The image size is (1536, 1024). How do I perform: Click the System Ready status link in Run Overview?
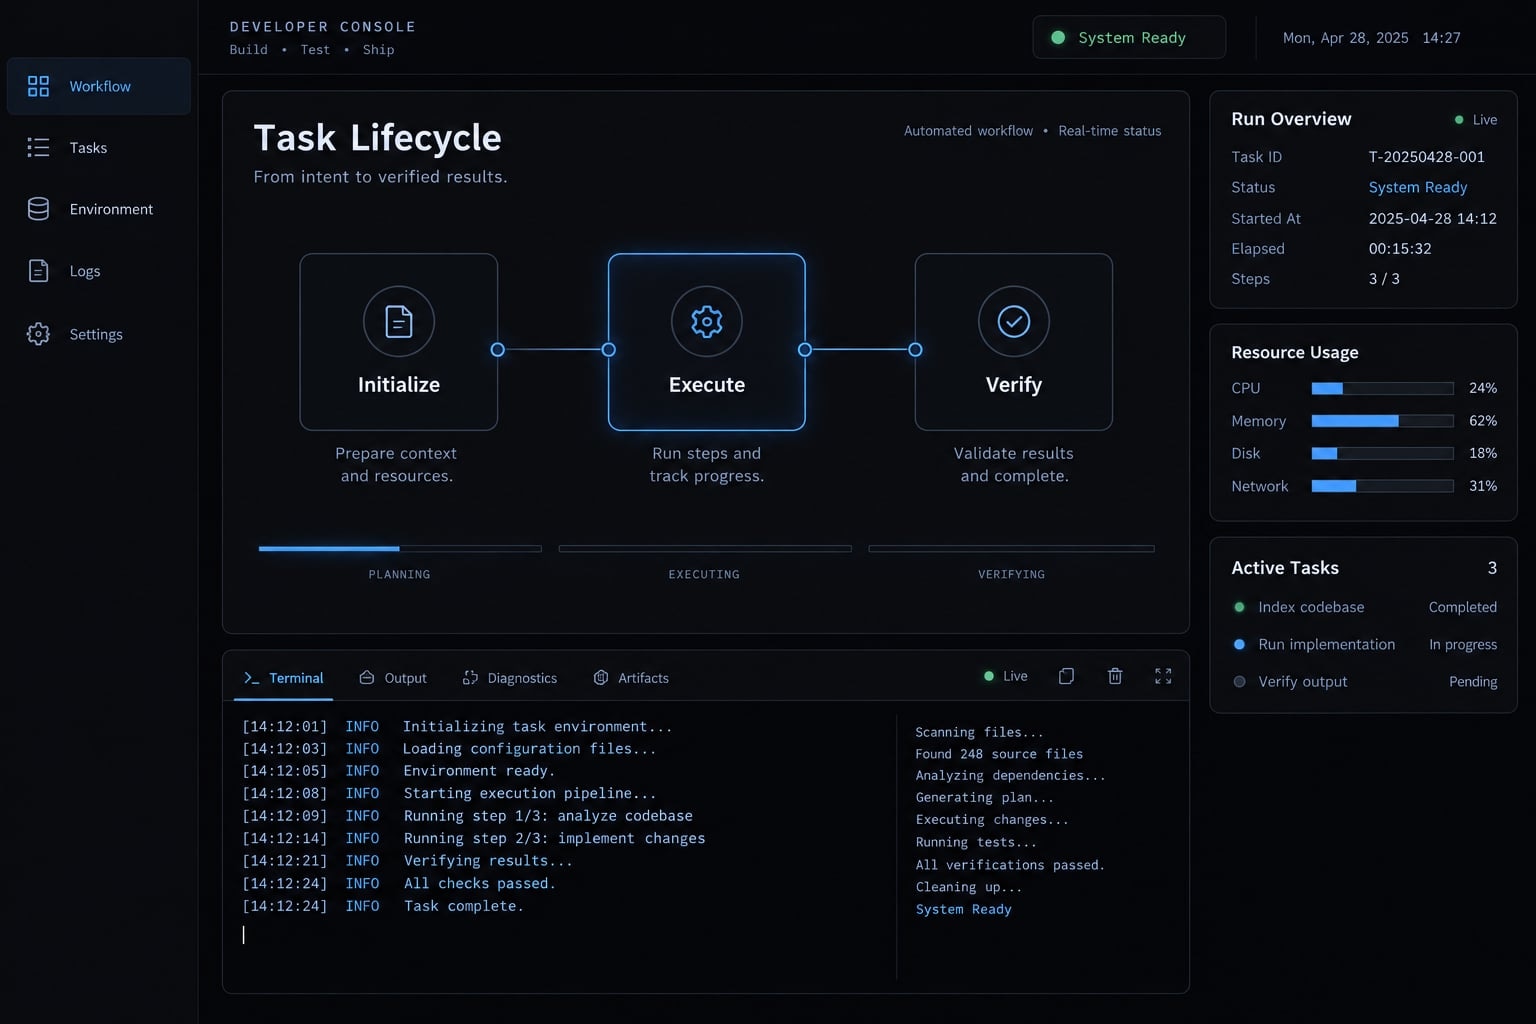coord(1418,187)
